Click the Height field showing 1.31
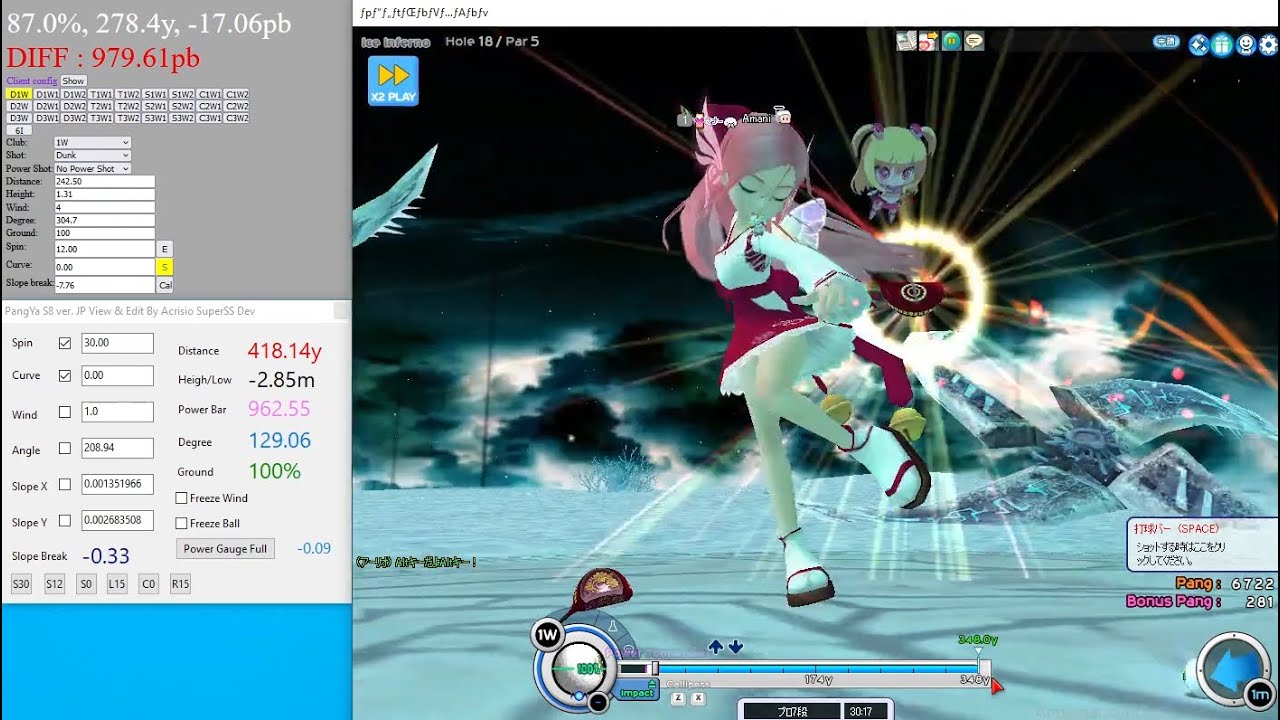The width and height of the screenshot is (1280, 720). [x=104, y=195]
